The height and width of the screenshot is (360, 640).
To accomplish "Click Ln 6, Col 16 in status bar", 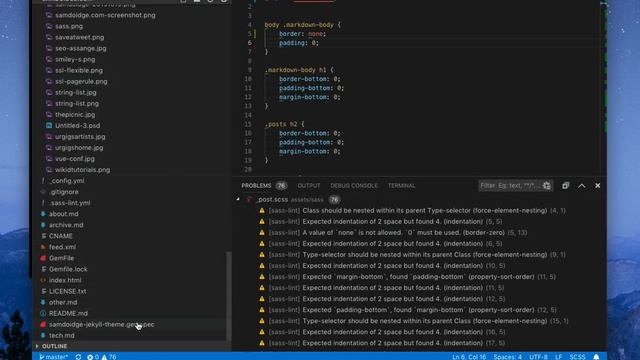I will click(469, 357).
